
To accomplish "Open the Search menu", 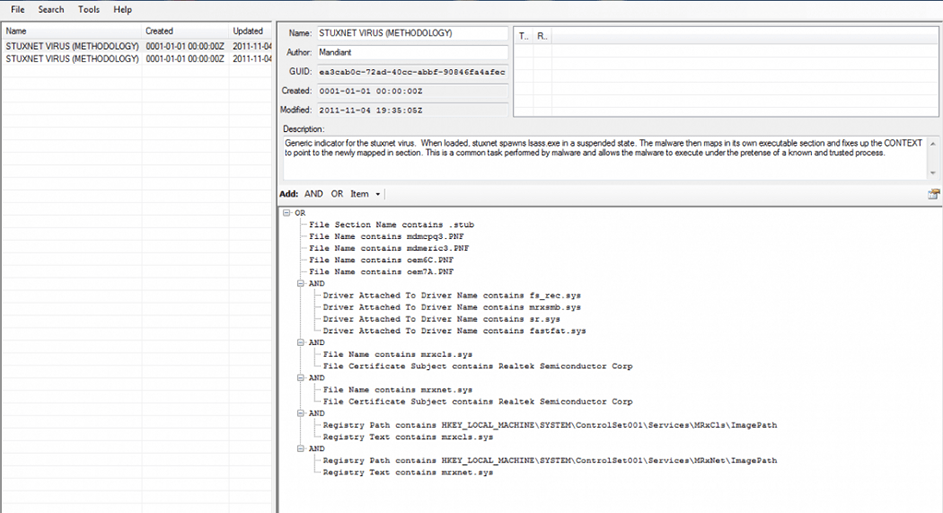I will 51,9.
